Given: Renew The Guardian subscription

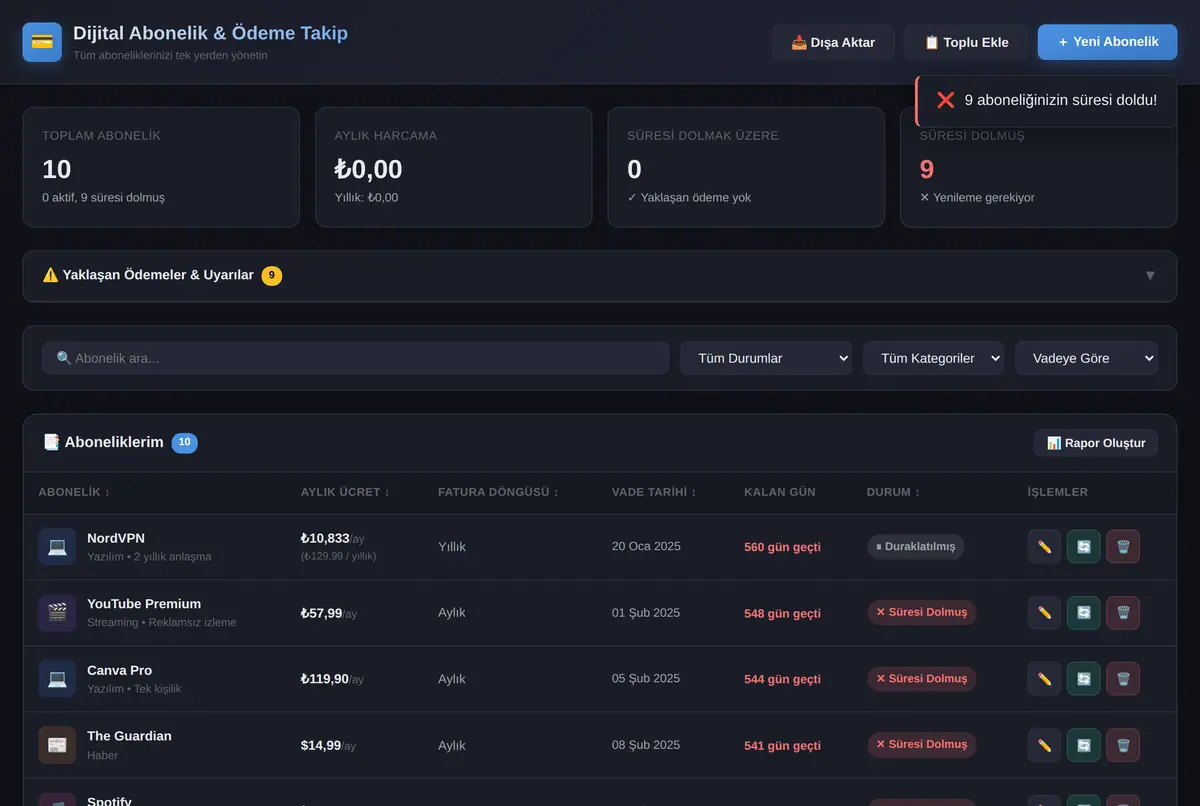Looking at the screenshot, I should (x=1084, y=745).
